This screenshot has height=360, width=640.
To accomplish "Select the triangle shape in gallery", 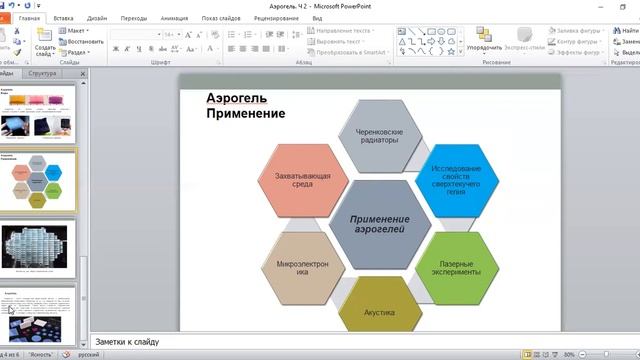I will click(402, 42).
